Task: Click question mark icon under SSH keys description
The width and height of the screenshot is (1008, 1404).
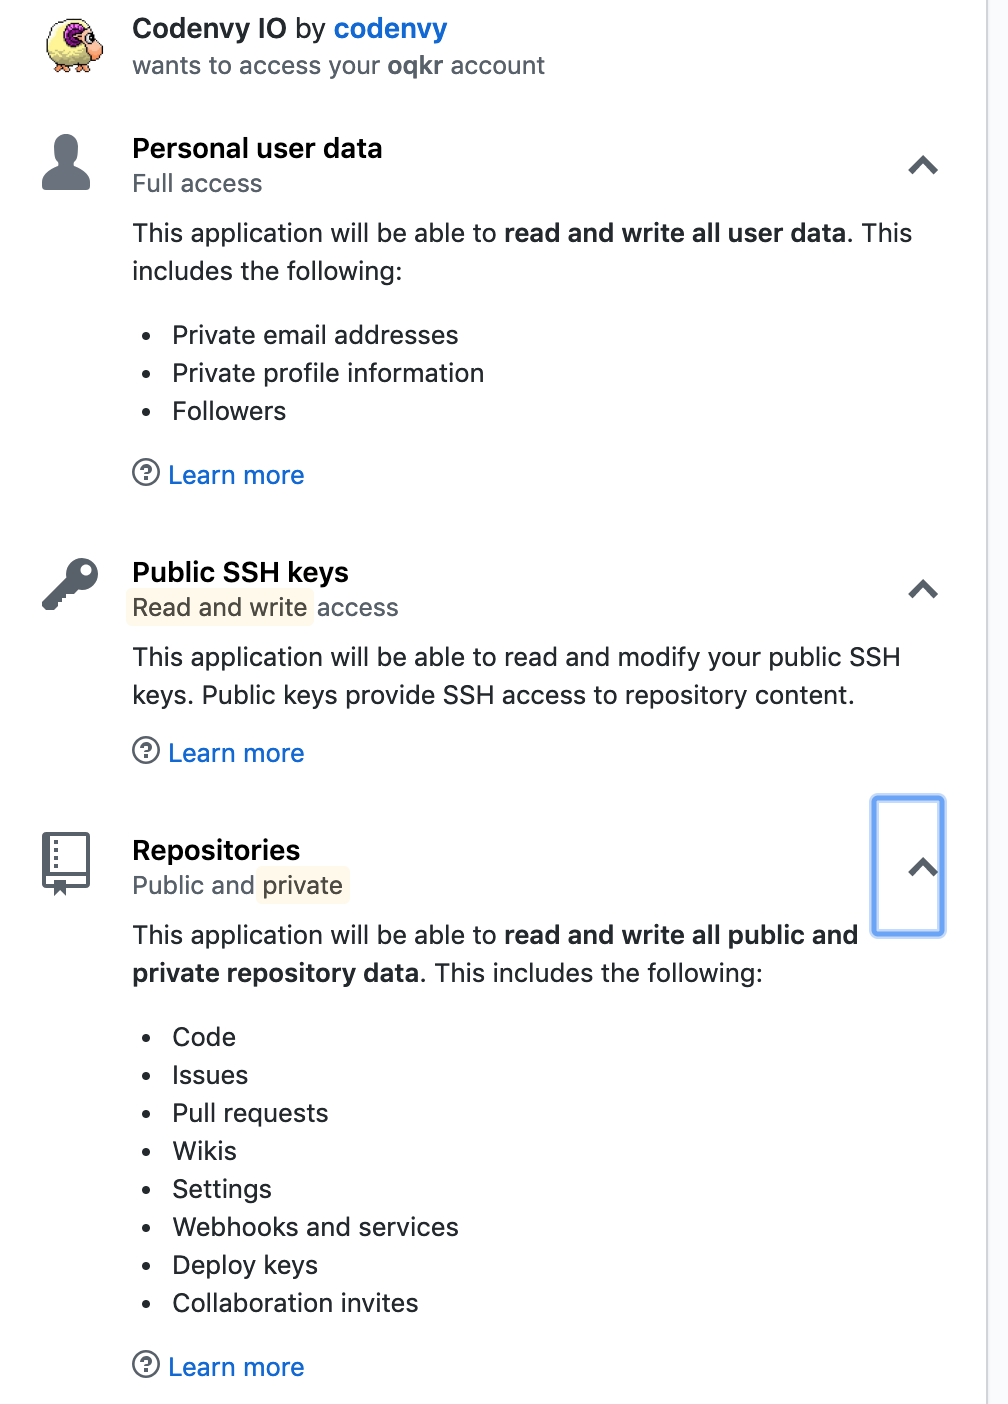Action: (x=146, y=750)
